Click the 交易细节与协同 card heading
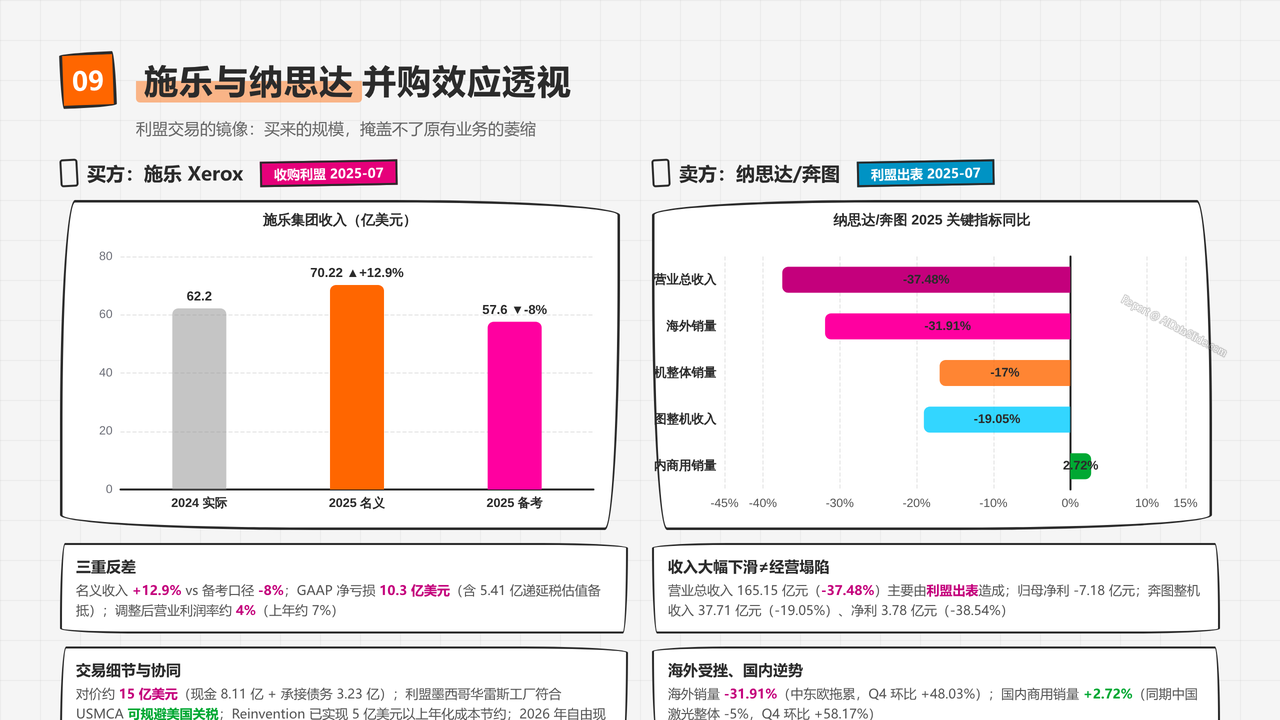This screenshot has height=720, width=1280. click(128, 670)
